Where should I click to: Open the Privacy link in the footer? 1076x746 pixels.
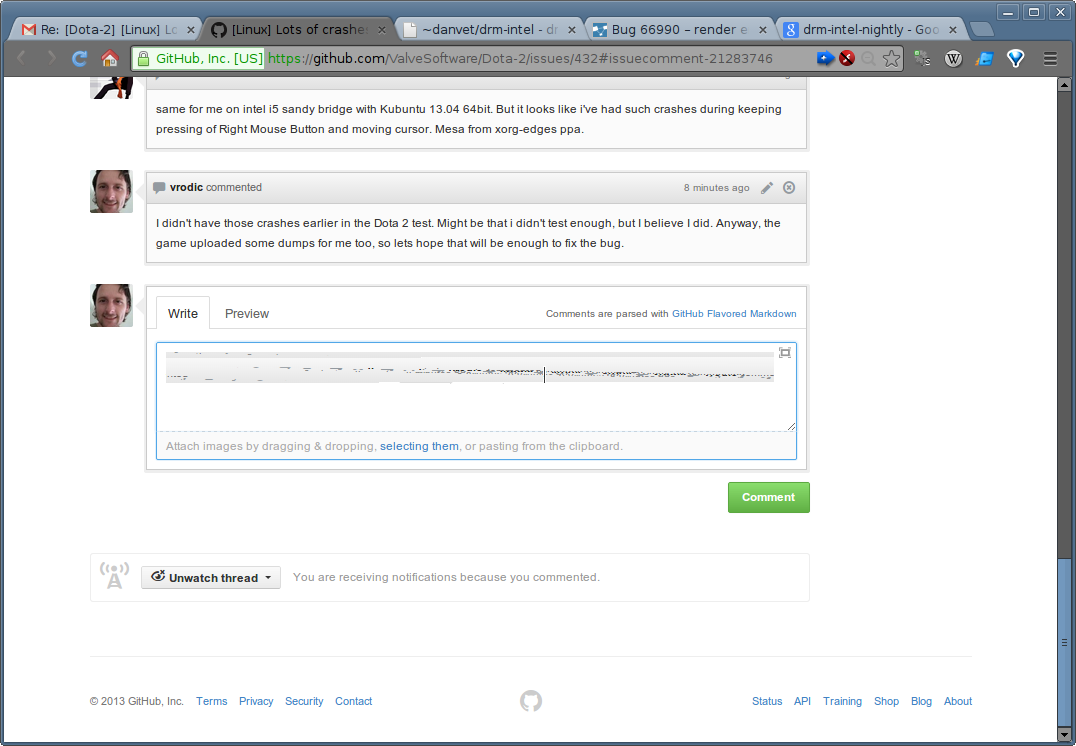click(x=256, y=701)
